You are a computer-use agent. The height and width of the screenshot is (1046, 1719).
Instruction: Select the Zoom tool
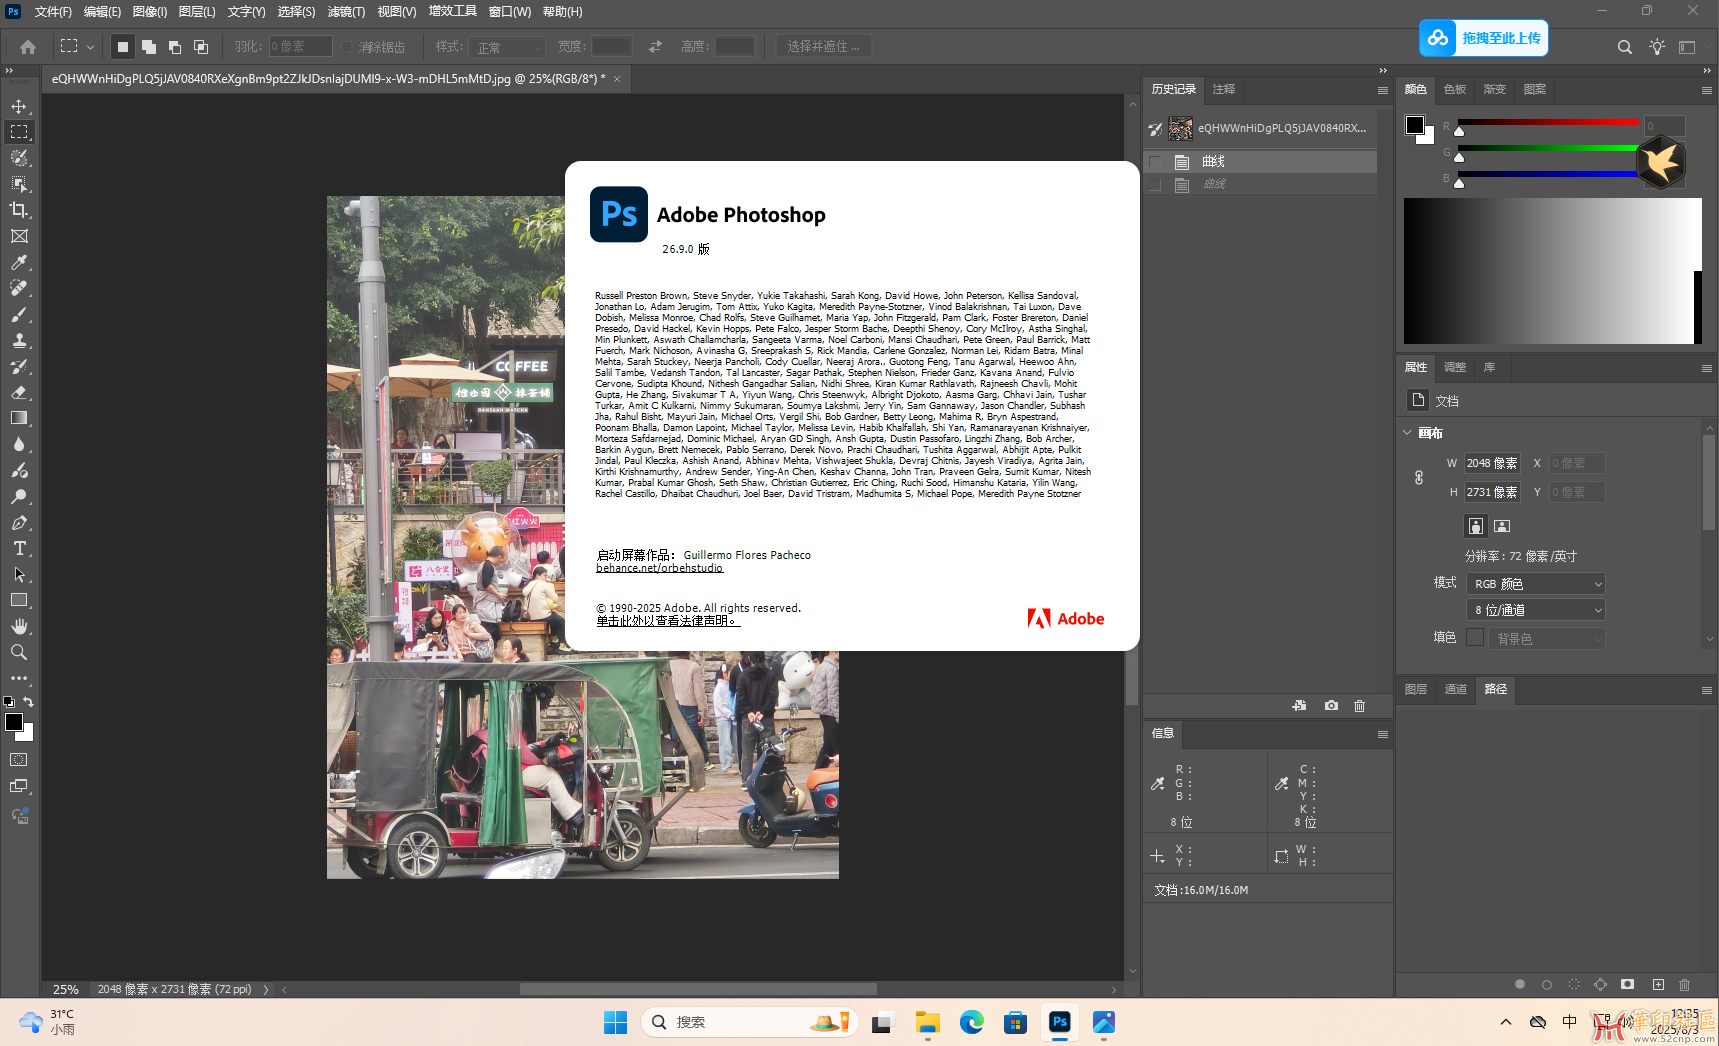[19, 652]
